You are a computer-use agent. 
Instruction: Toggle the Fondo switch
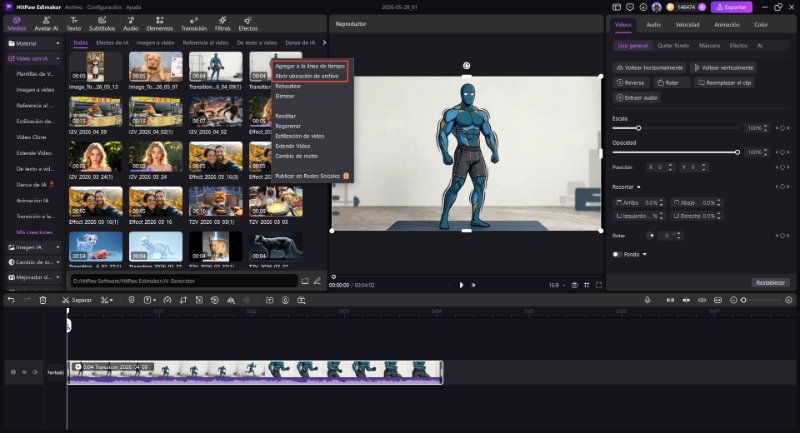coord(617,254)
